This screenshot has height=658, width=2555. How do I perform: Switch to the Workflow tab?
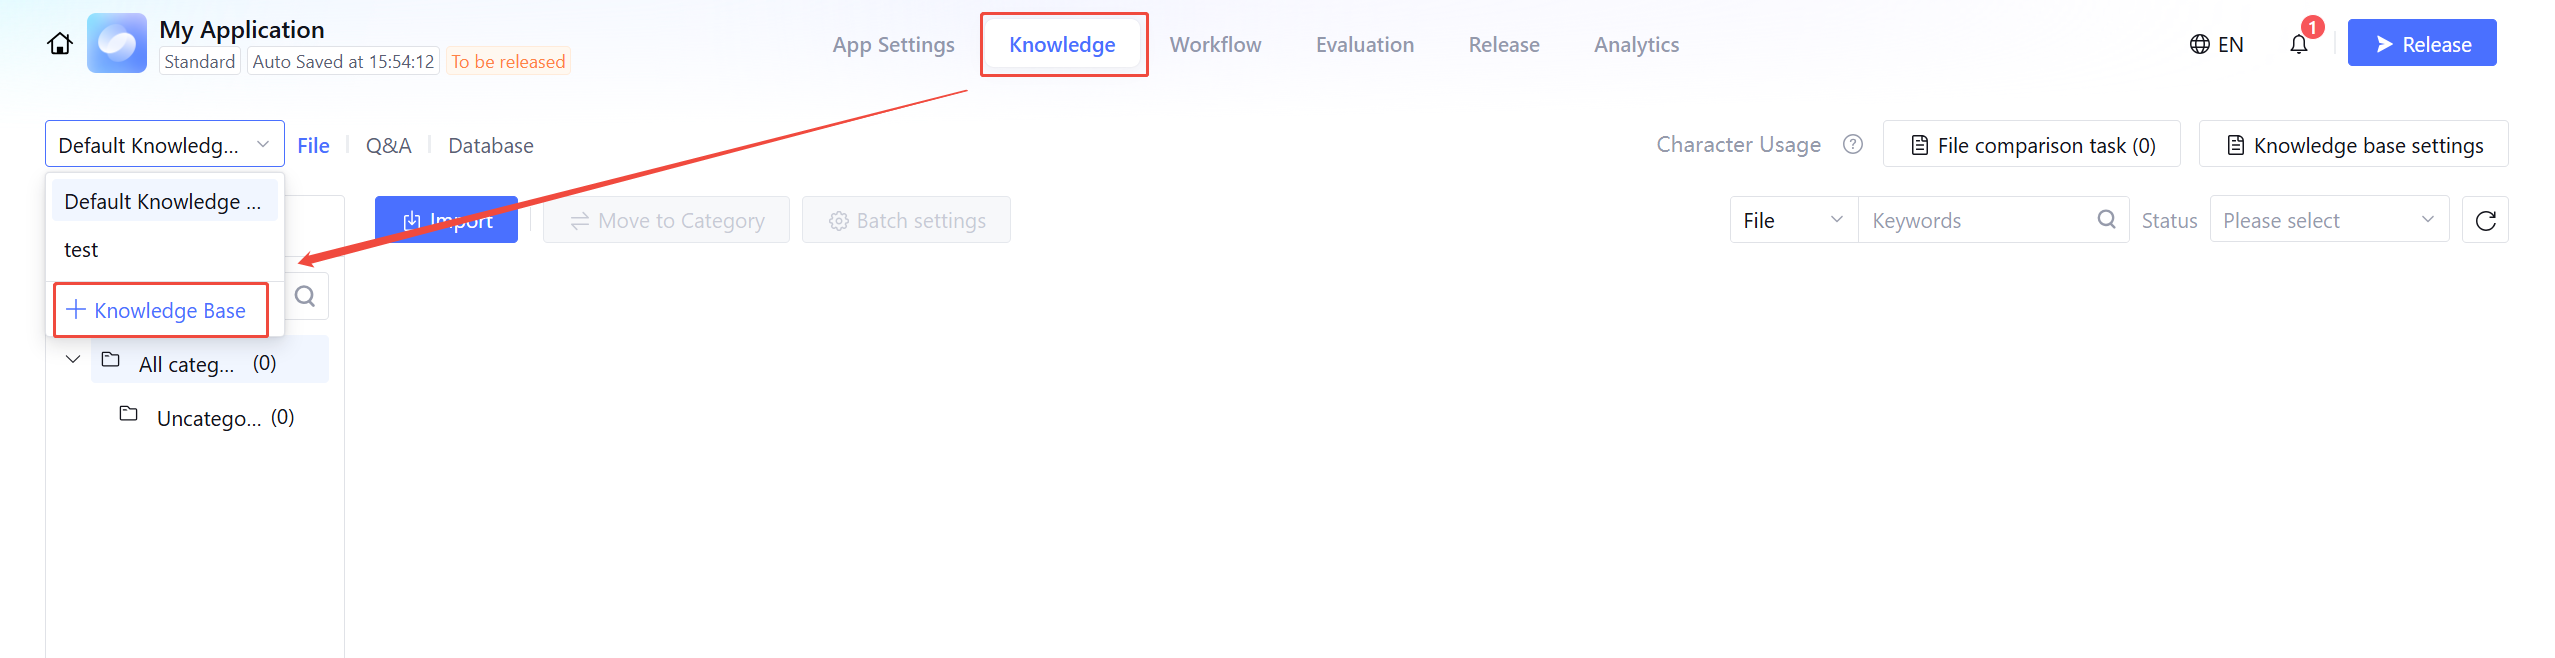1215,45
